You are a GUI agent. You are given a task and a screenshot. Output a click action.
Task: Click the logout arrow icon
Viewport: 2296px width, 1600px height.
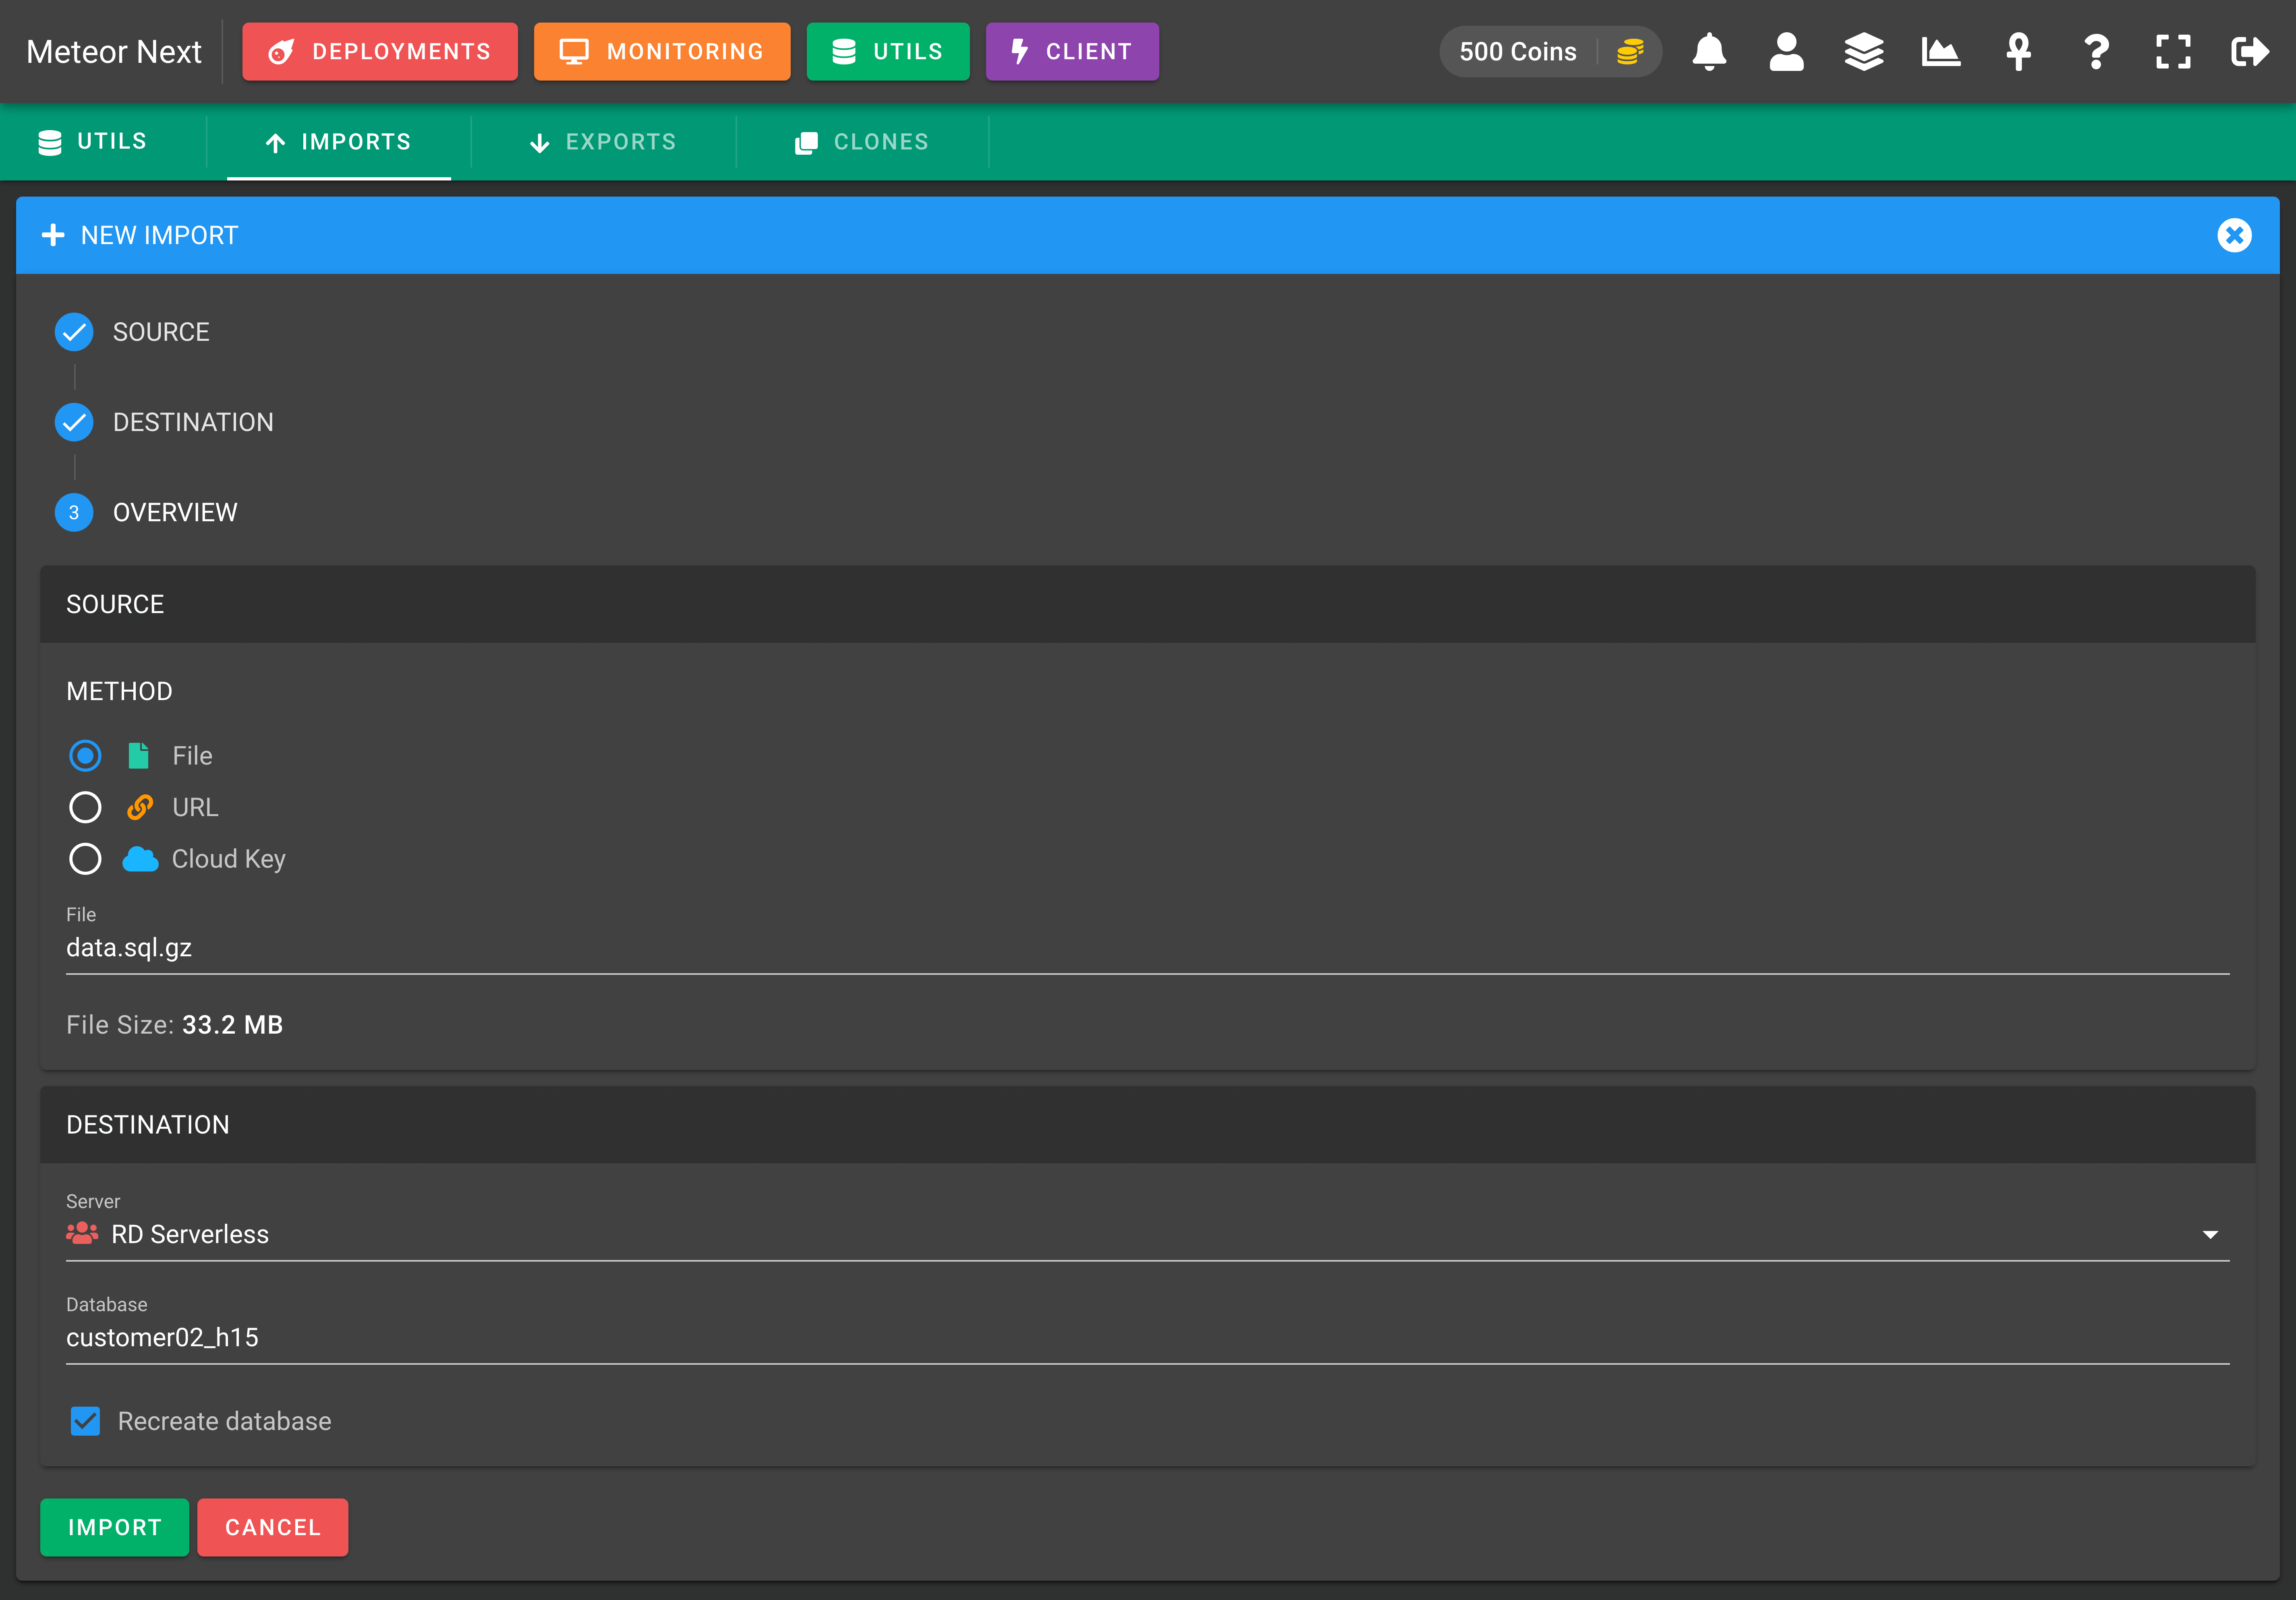2250,52
